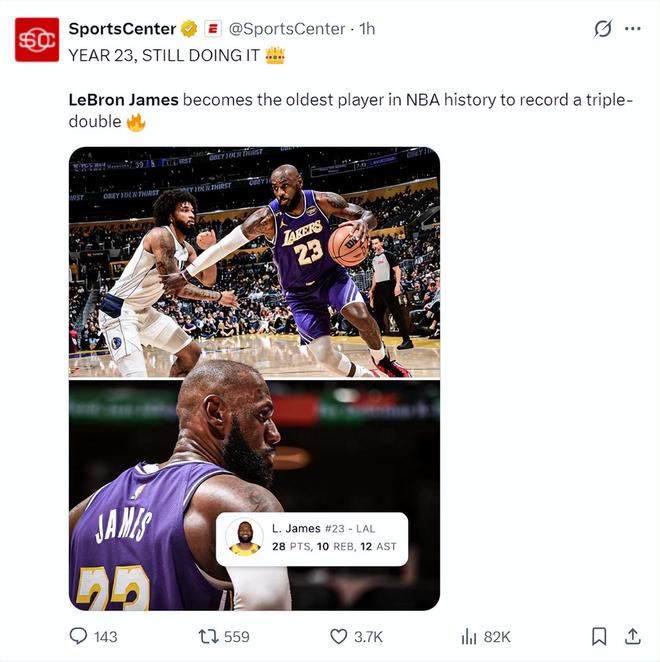Click the gold verified checkmark badge

click(188, 29)
